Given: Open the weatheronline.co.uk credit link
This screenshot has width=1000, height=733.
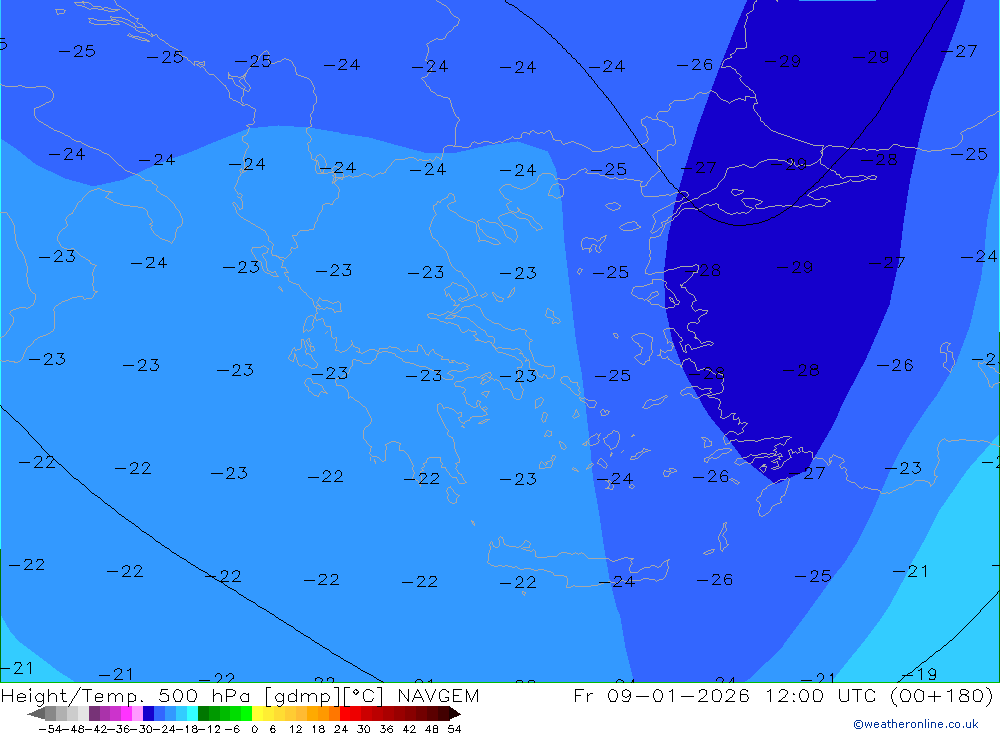Looking at the screenshot, I should coord(916,724).
